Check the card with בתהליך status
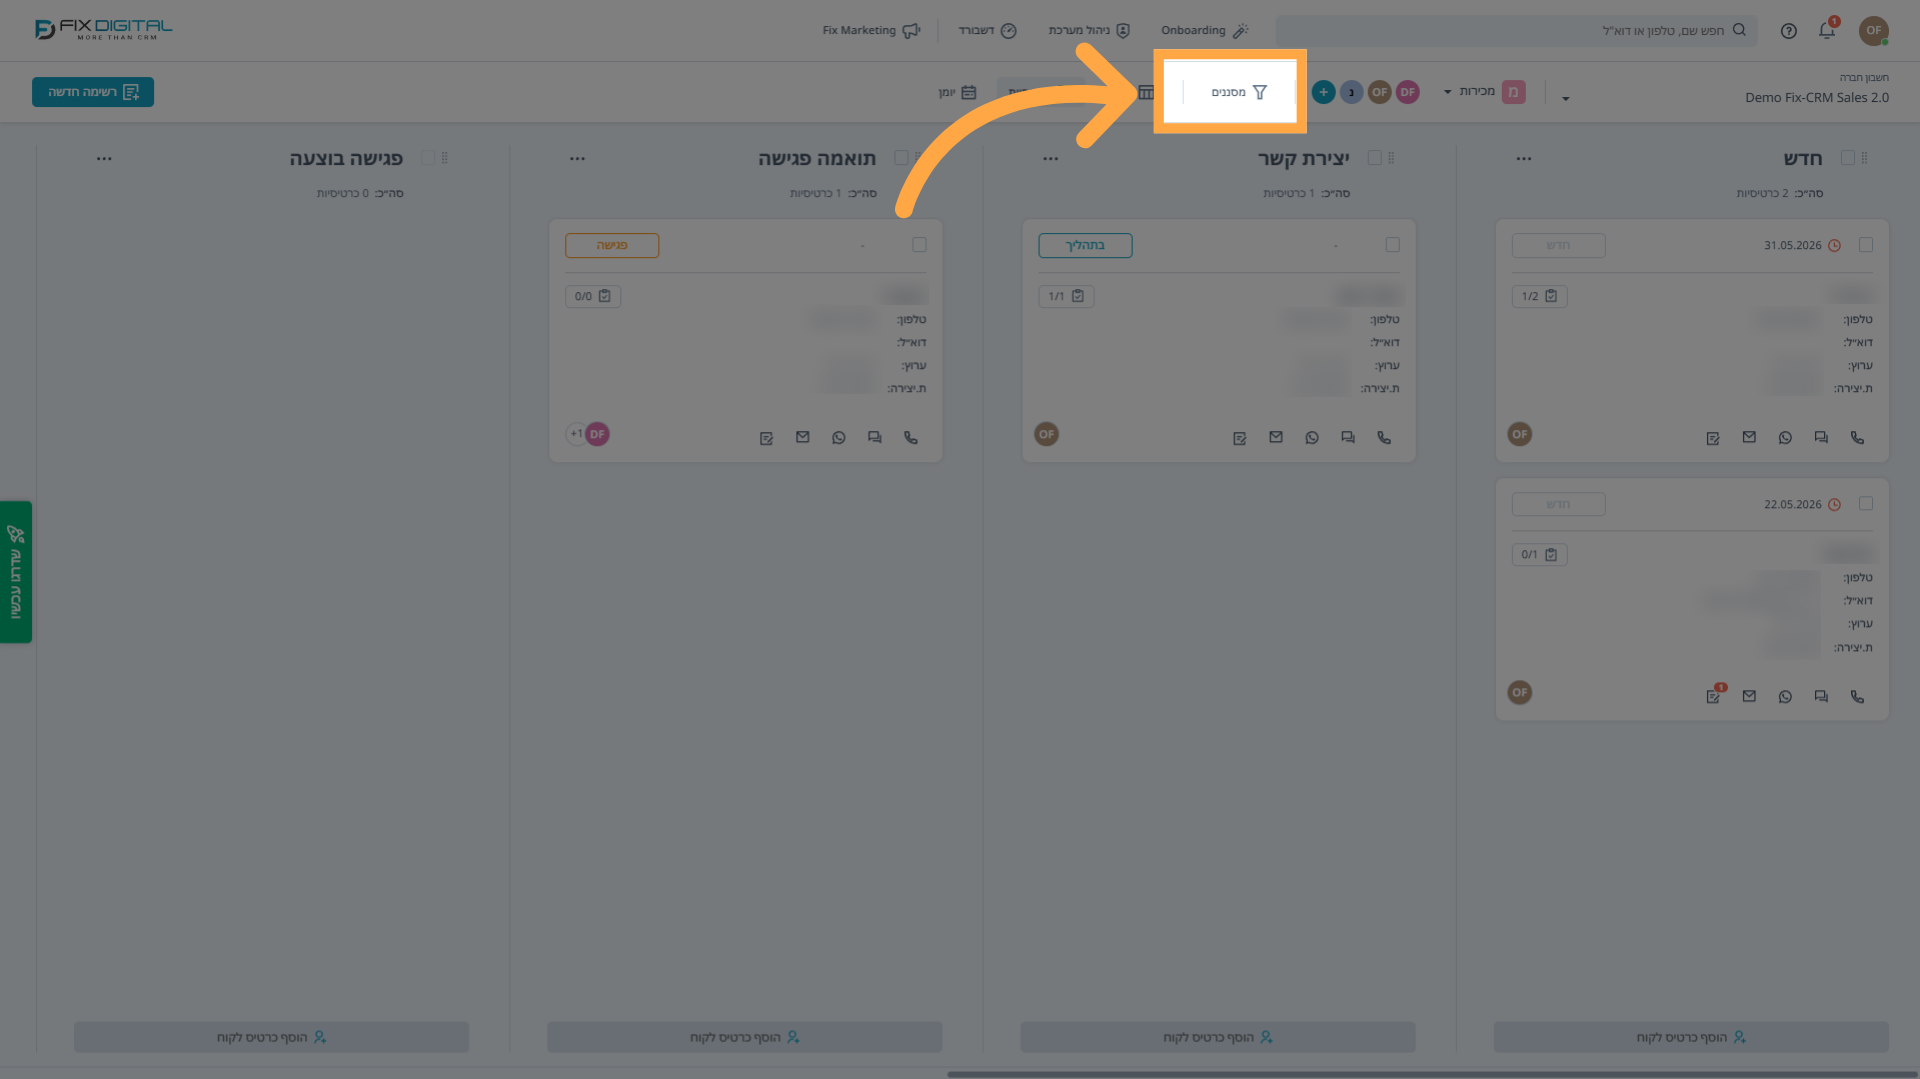 (x=1393, y=245)
